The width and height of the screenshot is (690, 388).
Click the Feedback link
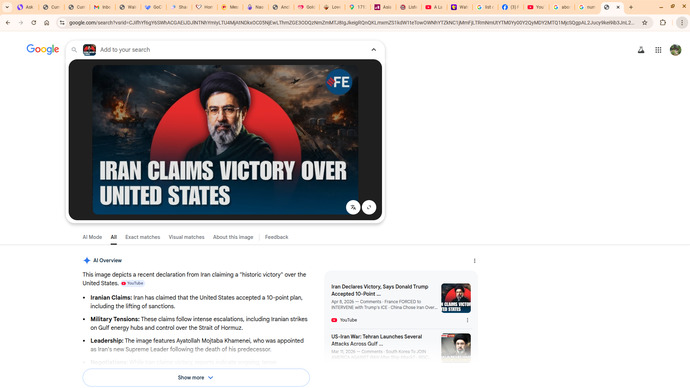point(276,237)
